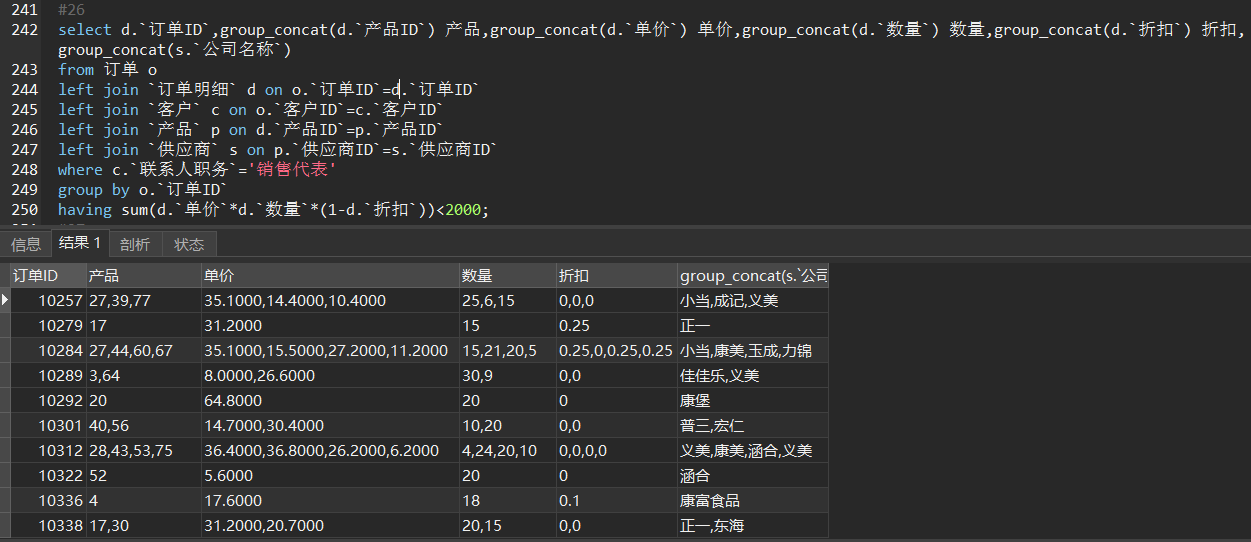Select the 结果 1 tab
Viewport: 1251px width, 542px height.
[x=80, y=244]
